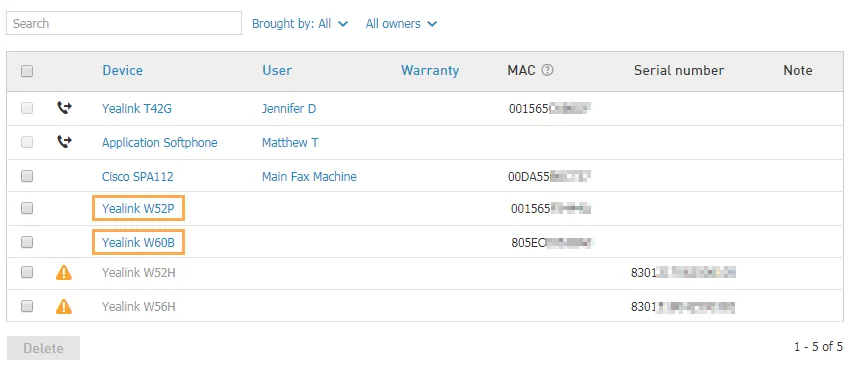Select the Yealink W52P row checkbox
861x372 pixels.
point(27,208)
